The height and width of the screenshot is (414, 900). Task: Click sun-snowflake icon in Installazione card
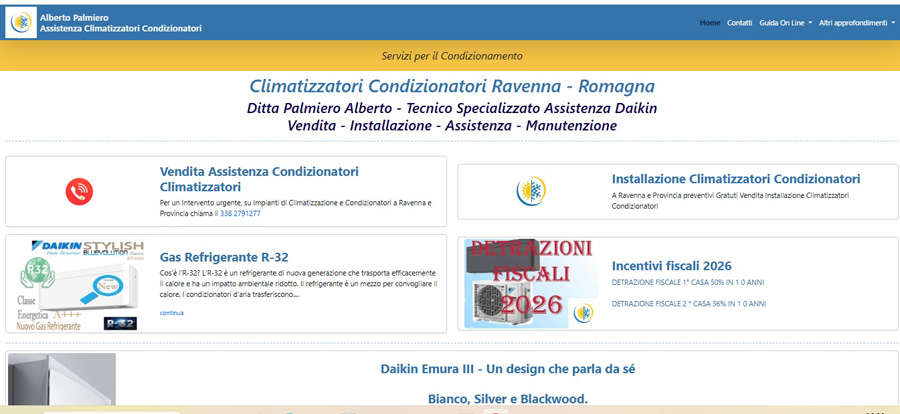coord(531,191)
